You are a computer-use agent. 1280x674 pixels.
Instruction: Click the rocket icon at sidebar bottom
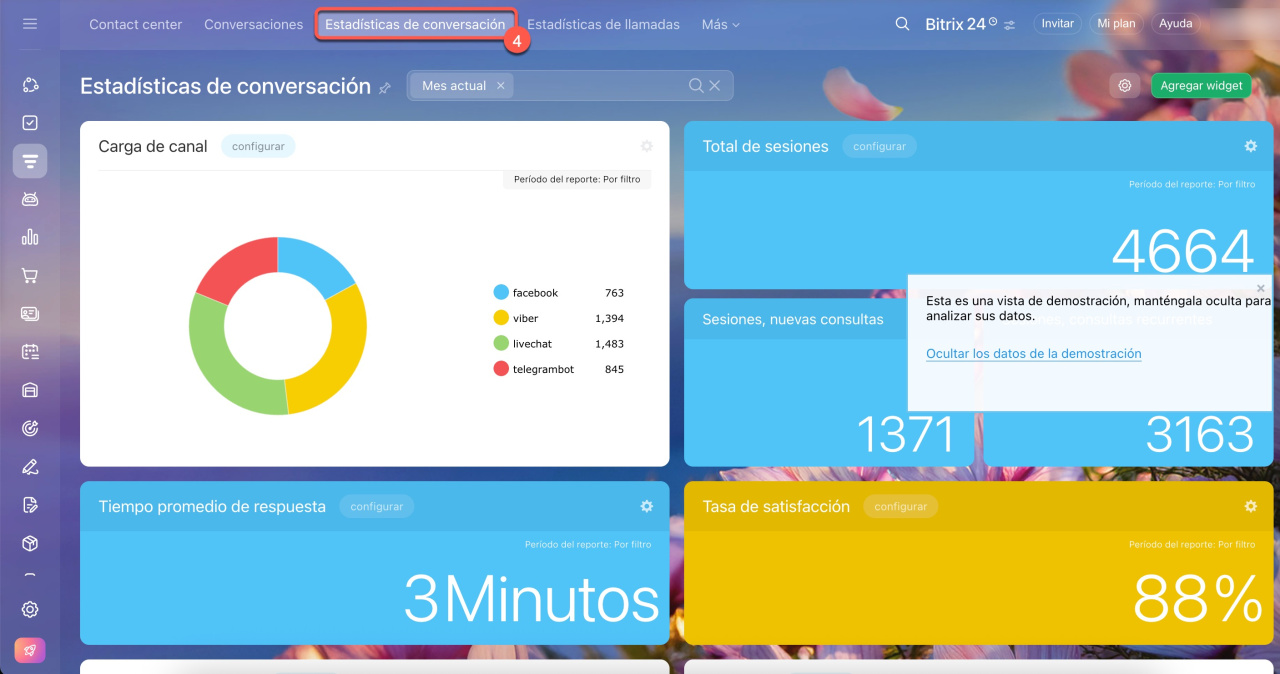point(30,650)
